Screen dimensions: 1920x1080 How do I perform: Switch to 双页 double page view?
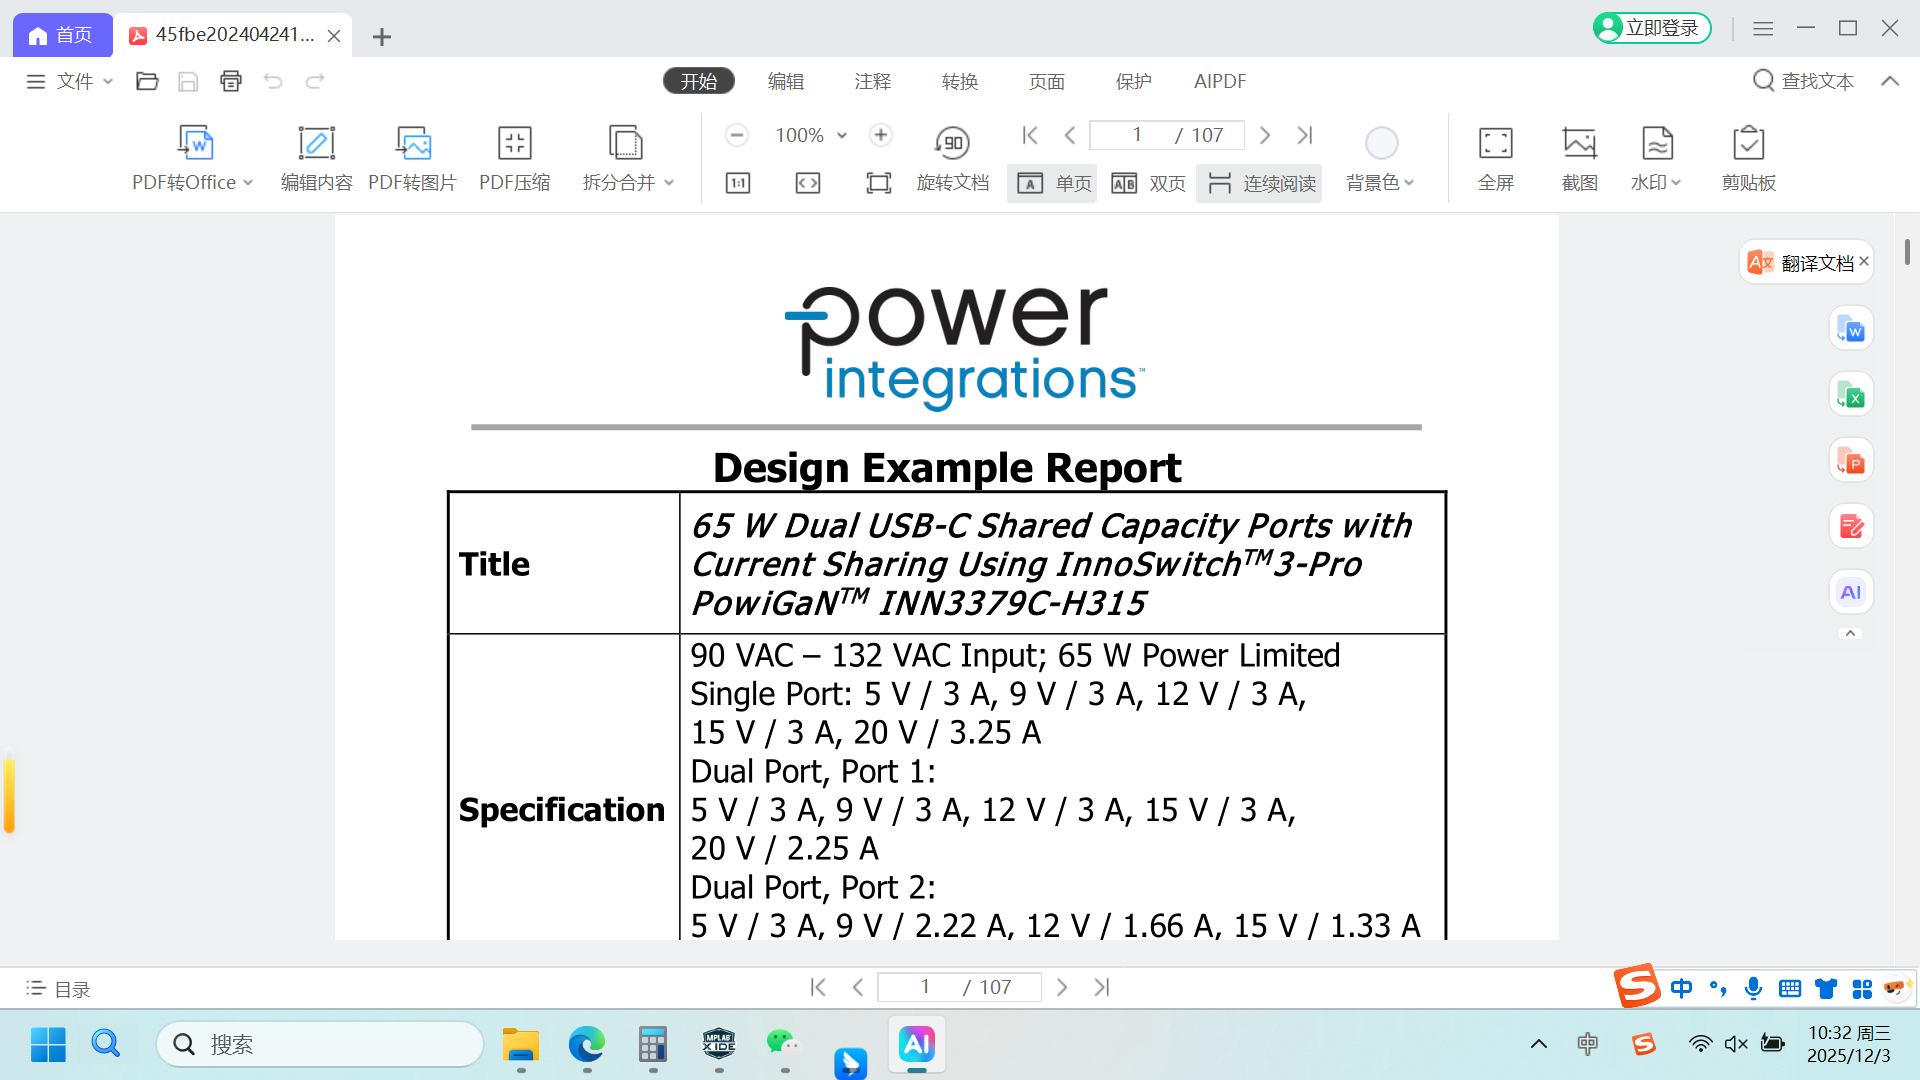tap(1148, 183)
